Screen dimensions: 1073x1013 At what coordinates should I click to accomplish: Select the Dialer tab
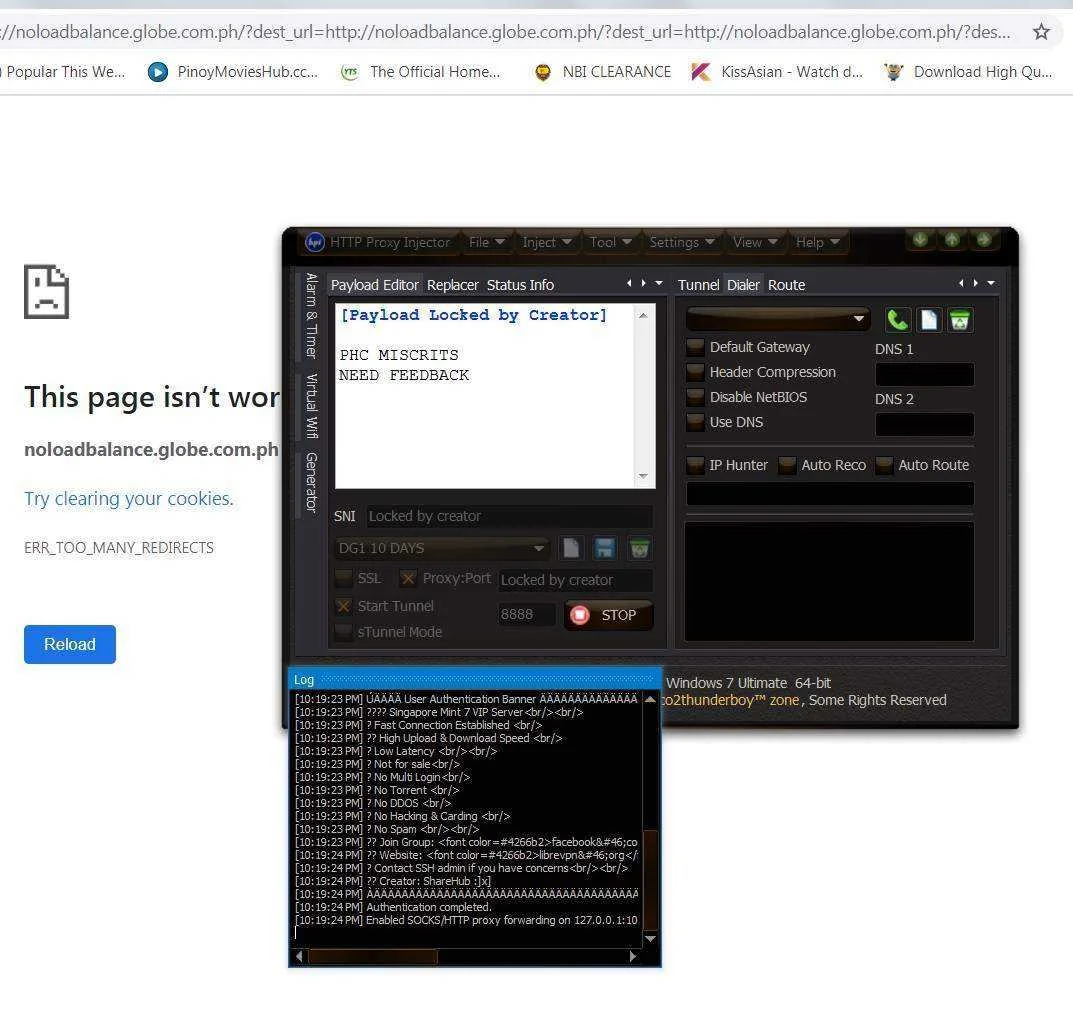(x=743, y=285)
